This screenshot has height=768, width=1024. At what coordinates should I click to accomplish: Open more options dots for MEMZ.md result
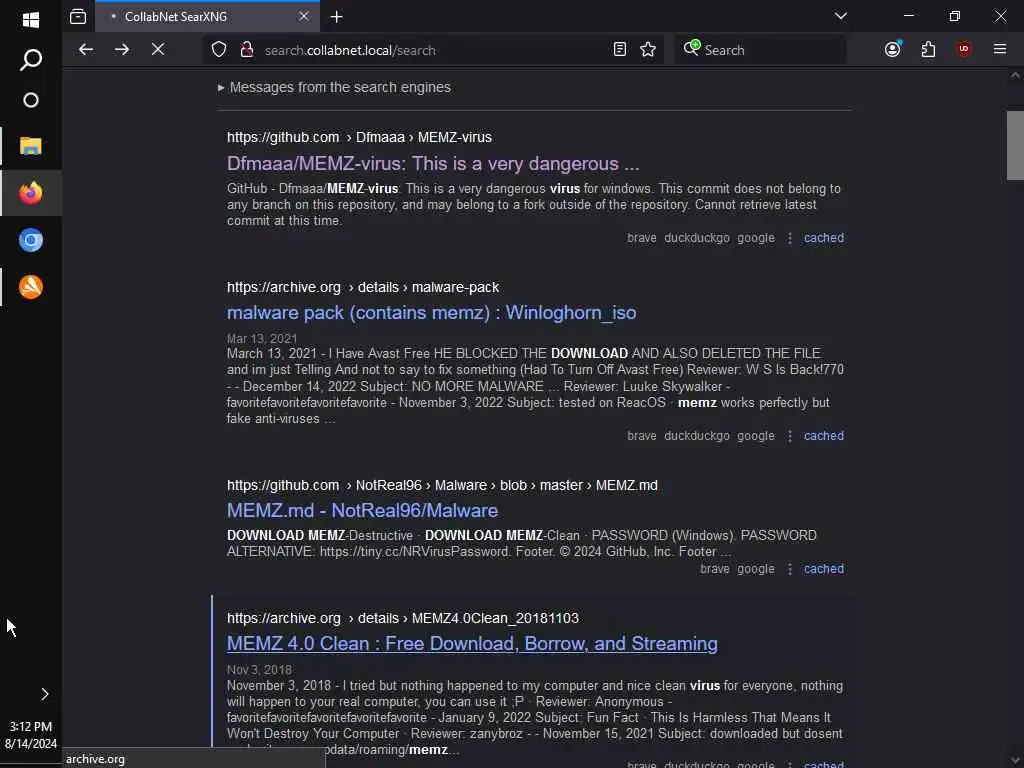point(790,569)
